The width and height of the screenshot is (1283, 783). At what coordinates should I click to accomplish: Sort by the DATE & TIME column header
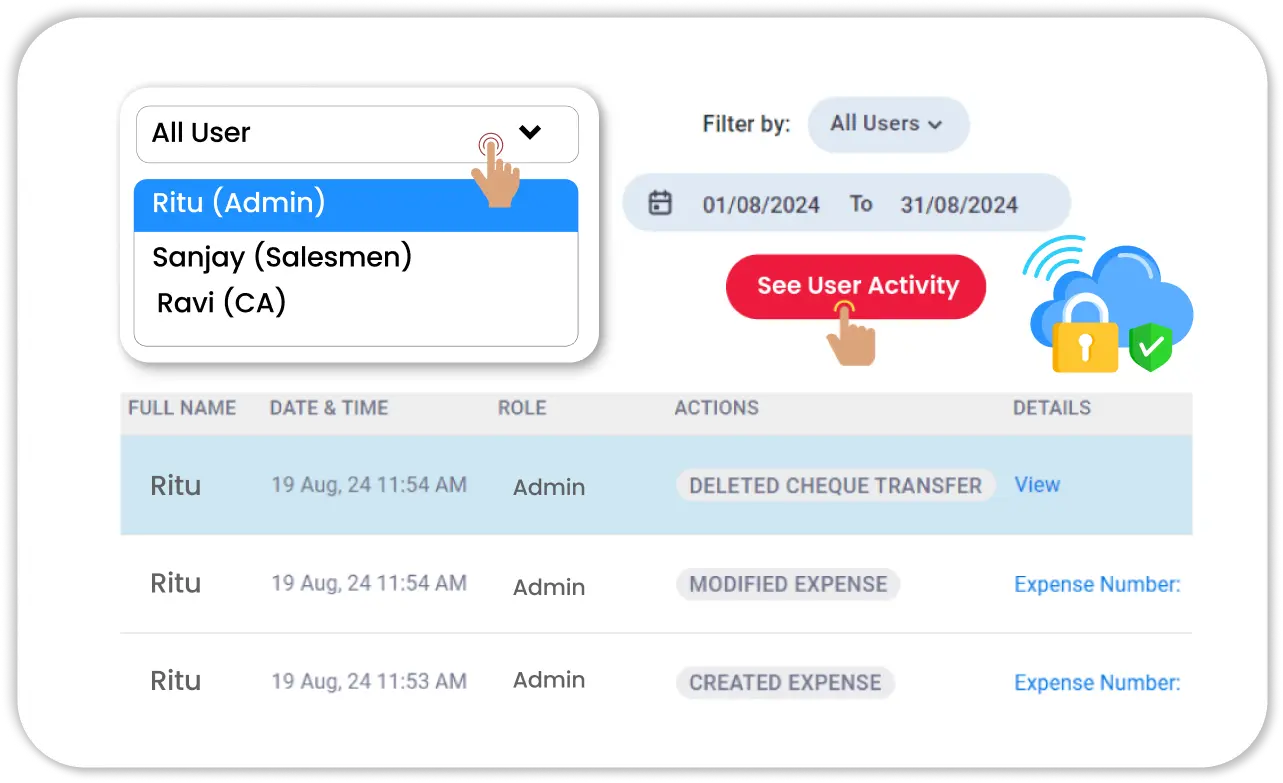(x=329, y=408)
